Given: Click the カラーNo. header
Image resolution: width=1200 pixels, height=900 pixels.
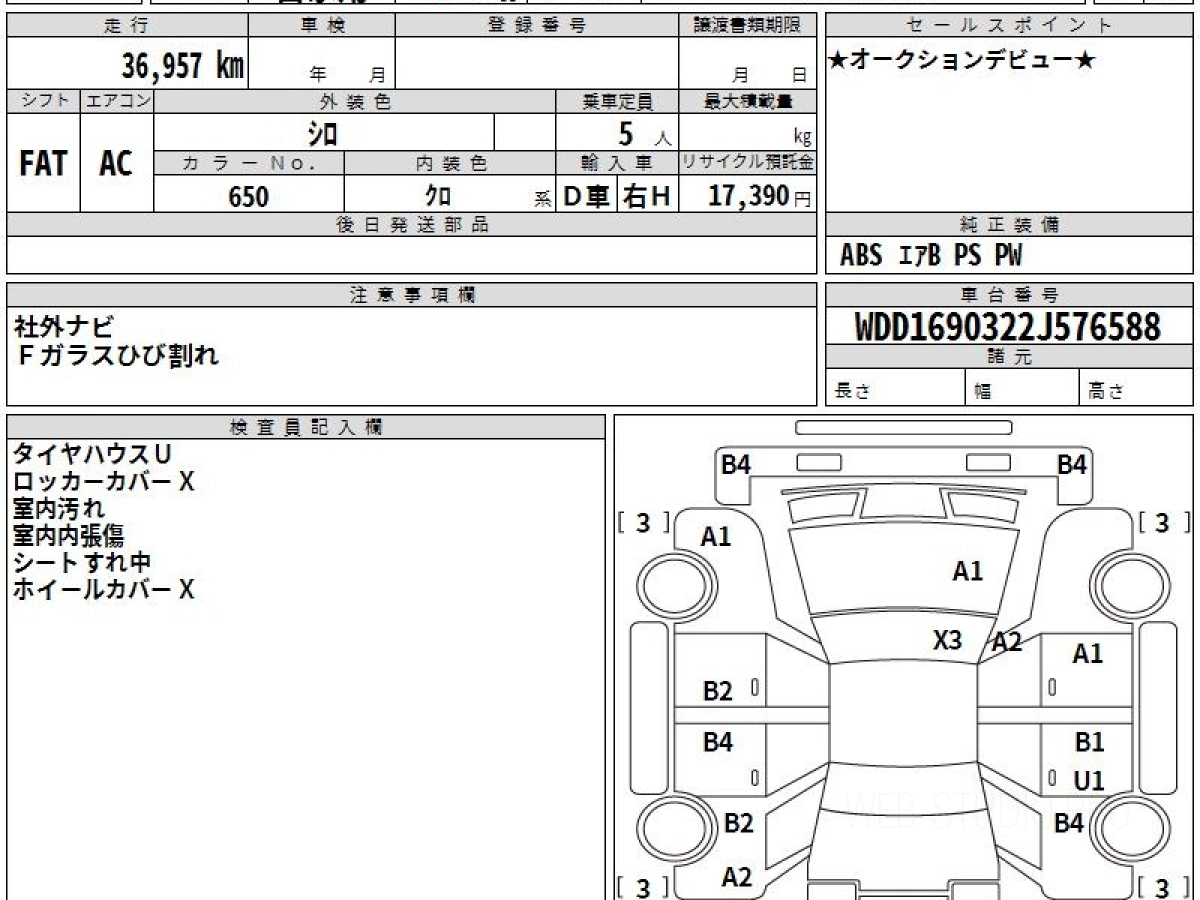Looking at the screenshot, I should (249, 163).
